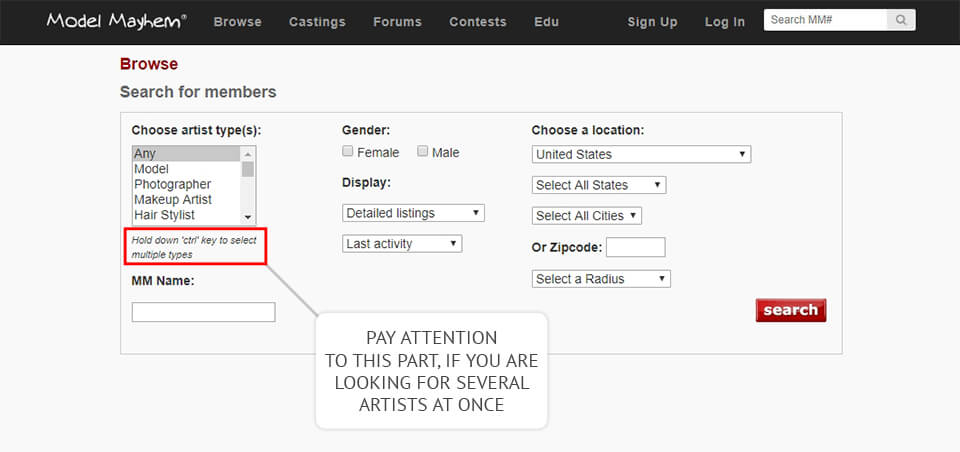Click the magnifier search icon in header
Viewport: 960px width, 452px height.
[x=901, y=20]
